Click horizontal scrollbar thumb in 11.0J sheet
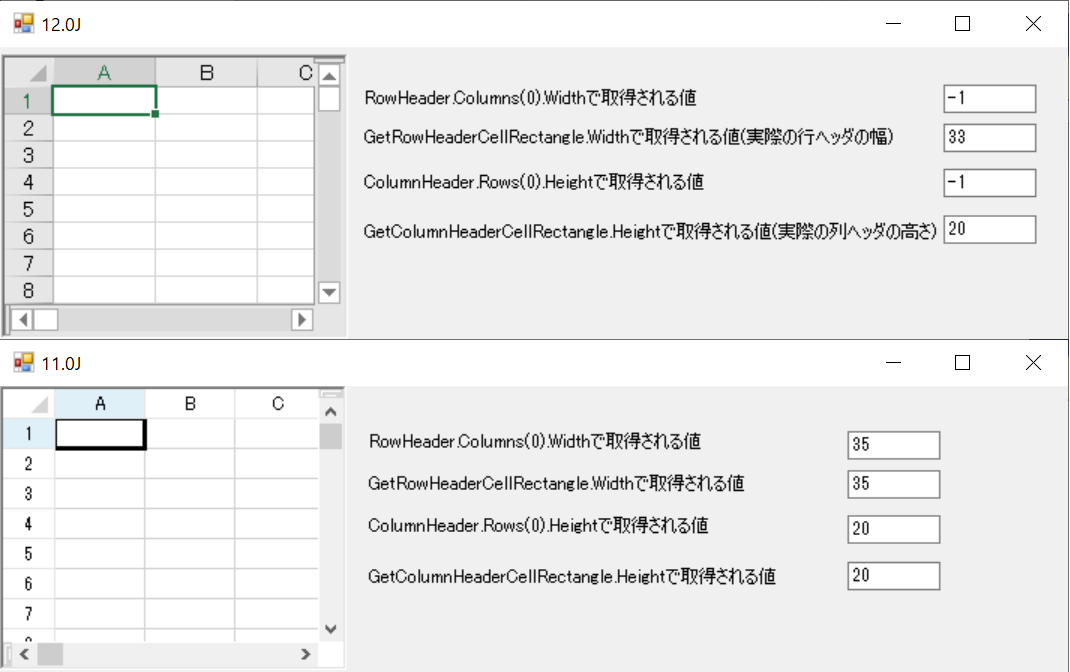 50,654
